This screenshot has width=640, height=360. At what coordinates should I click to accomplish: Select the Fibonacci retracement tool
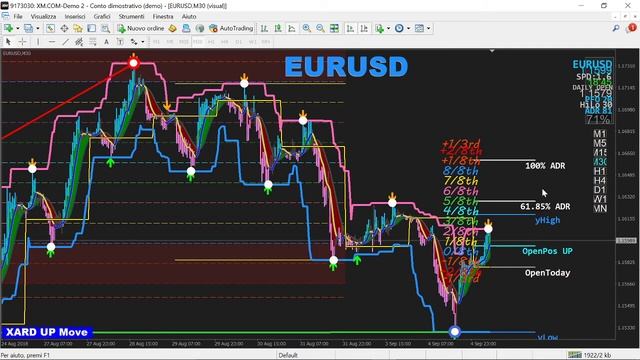(93, 42)
